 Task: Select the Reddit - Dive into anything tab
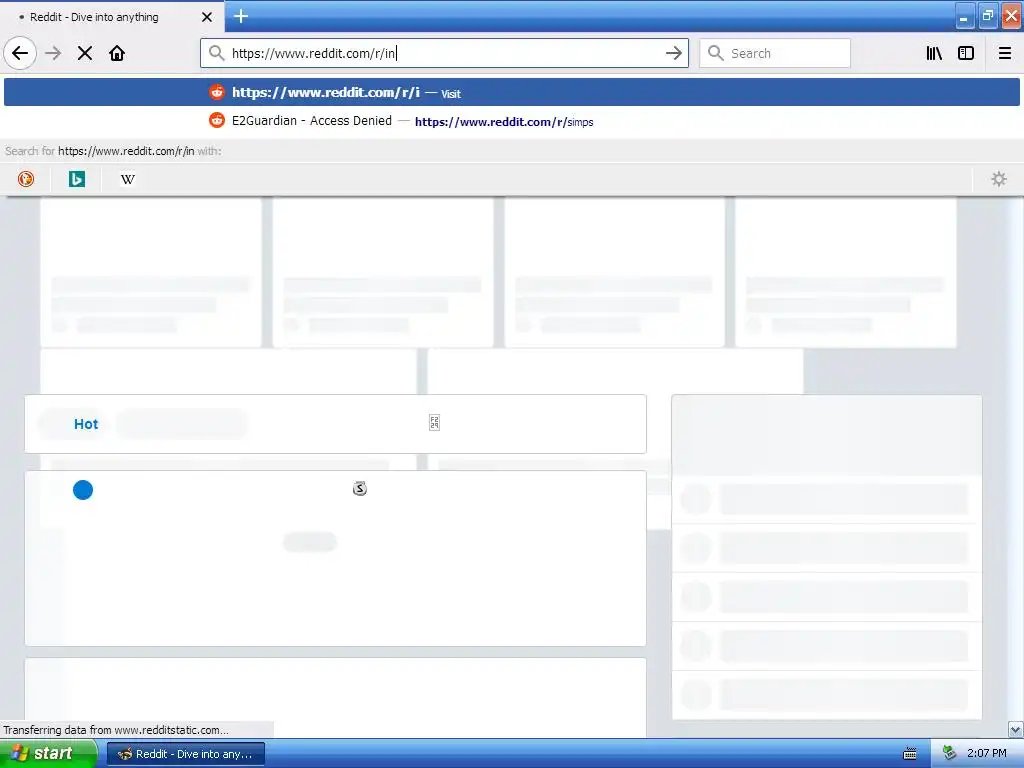coord(112,17)
